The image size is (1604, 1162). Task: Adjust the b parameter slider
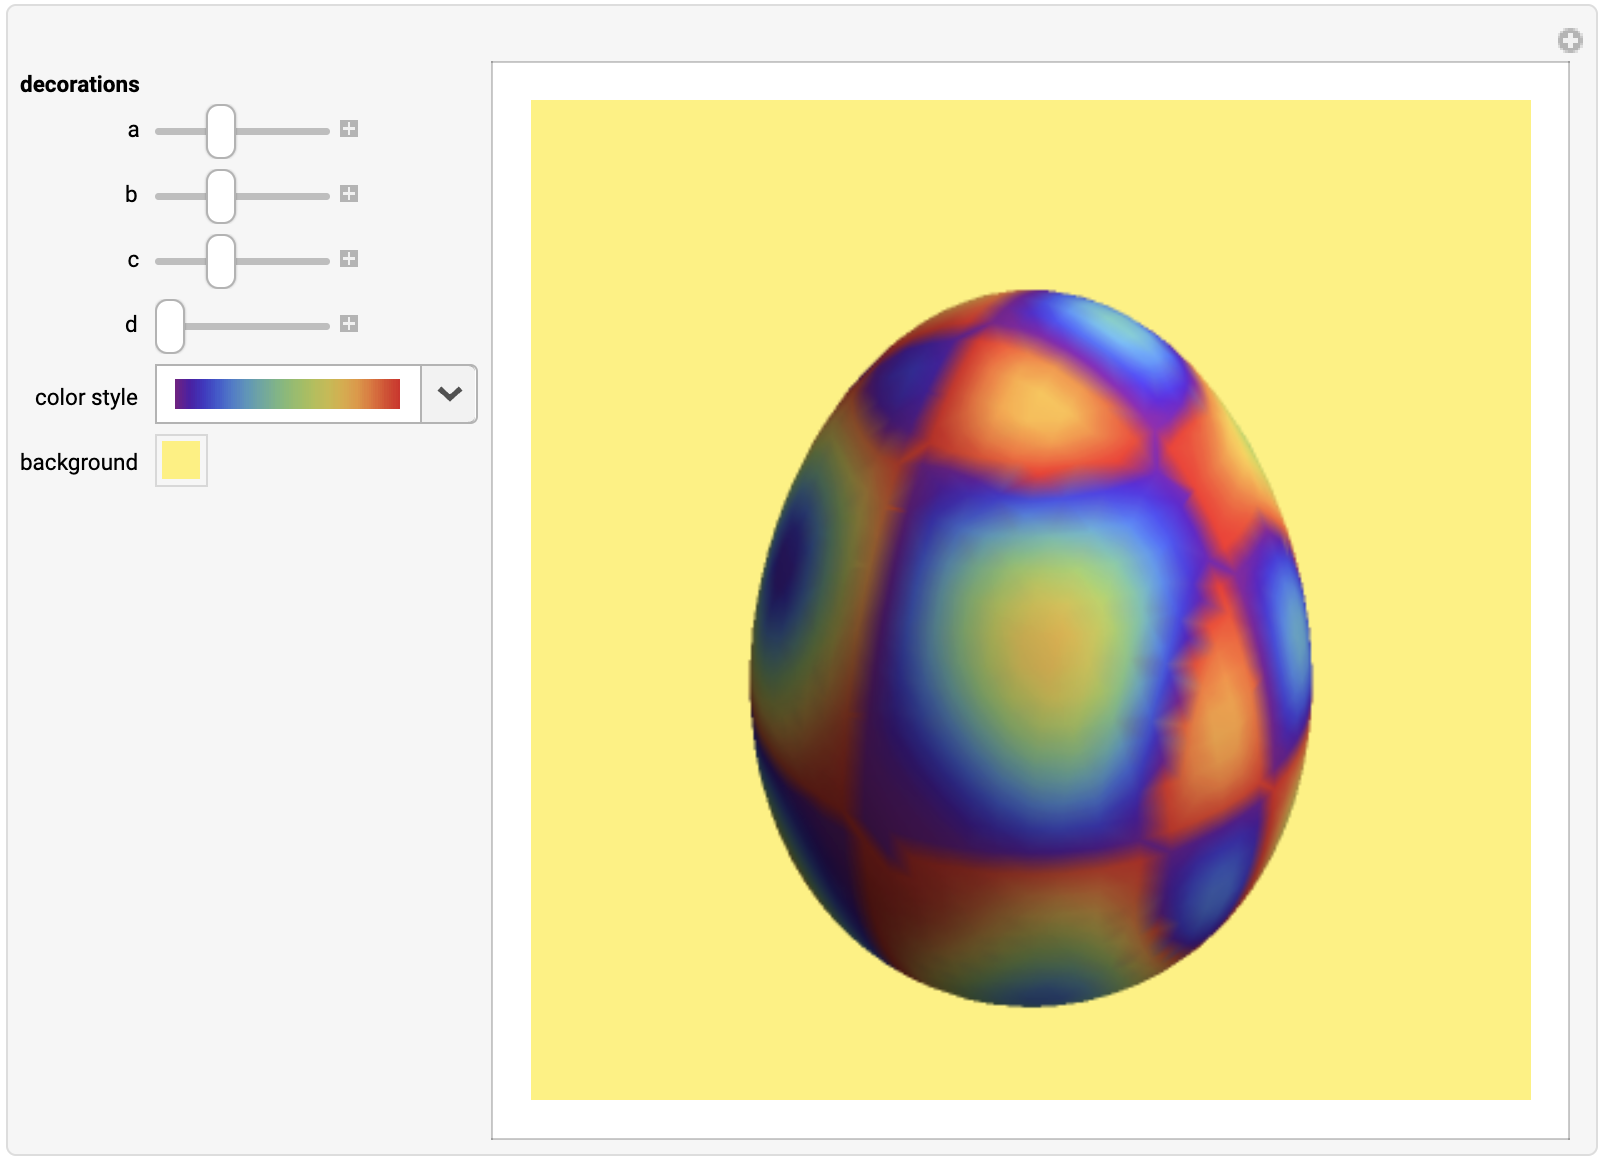(x=220, y=194)
